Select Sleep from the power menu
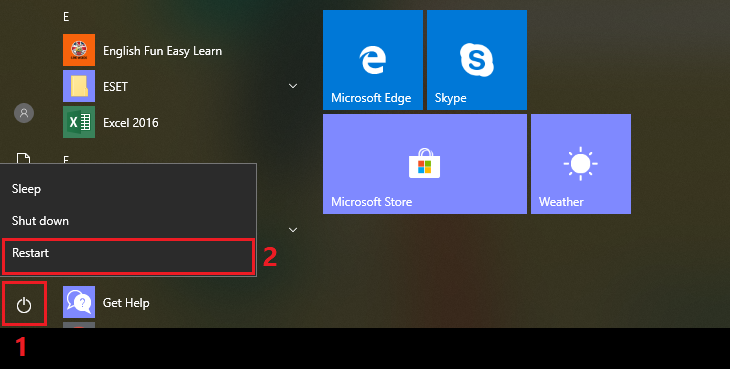730x369 pixels. [x=128, y=189]
